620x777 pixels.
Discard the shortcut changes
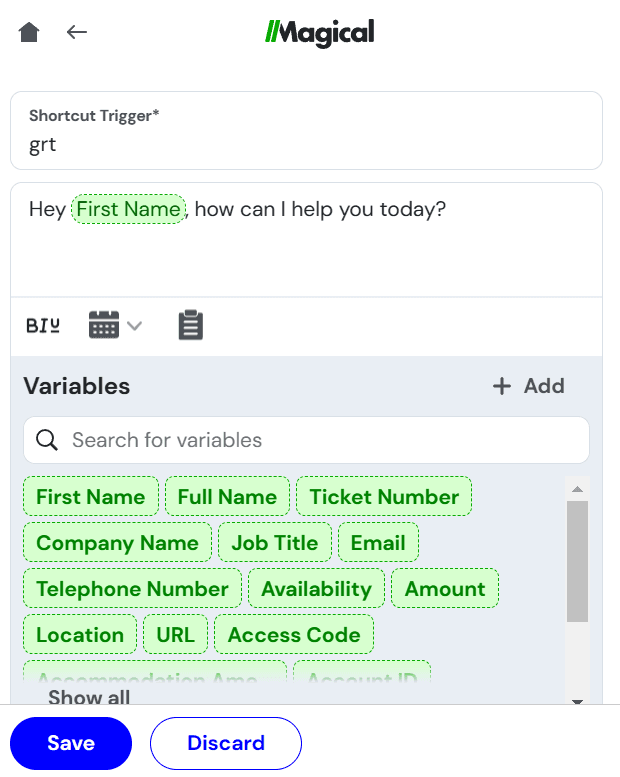[x=226, y=743]
